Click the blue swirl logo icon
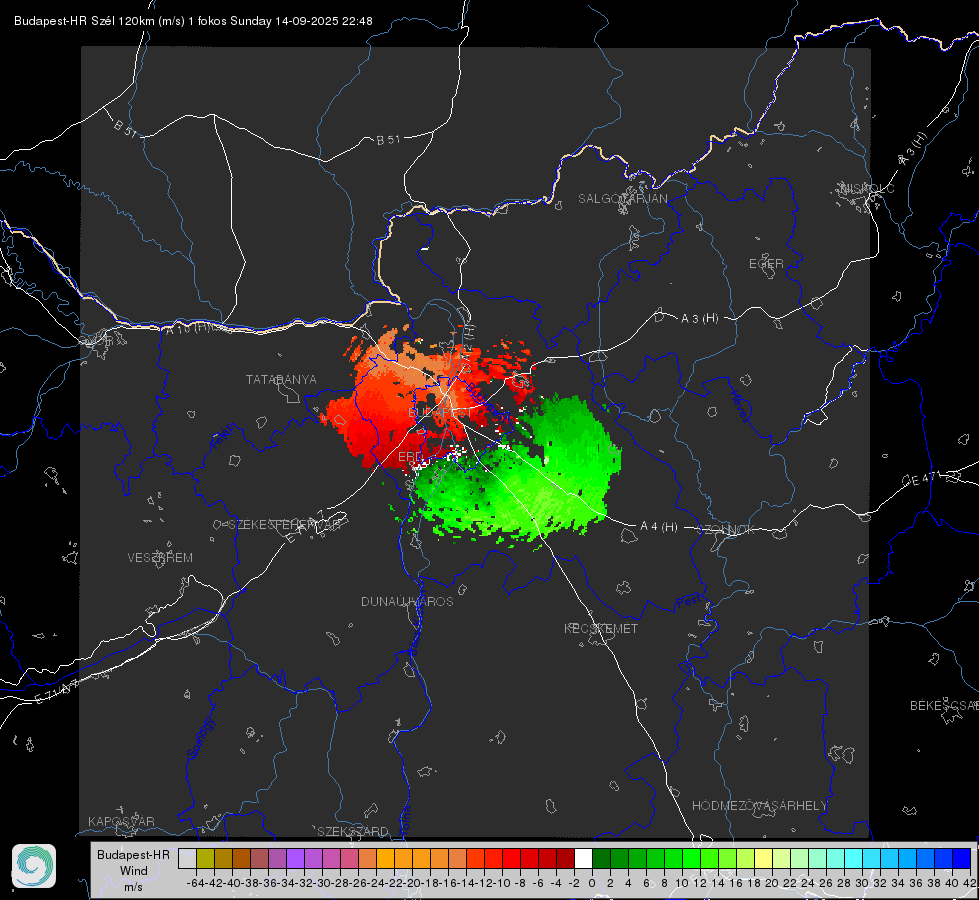This screenshot has height=900, width=979. (x=34, y=866)
